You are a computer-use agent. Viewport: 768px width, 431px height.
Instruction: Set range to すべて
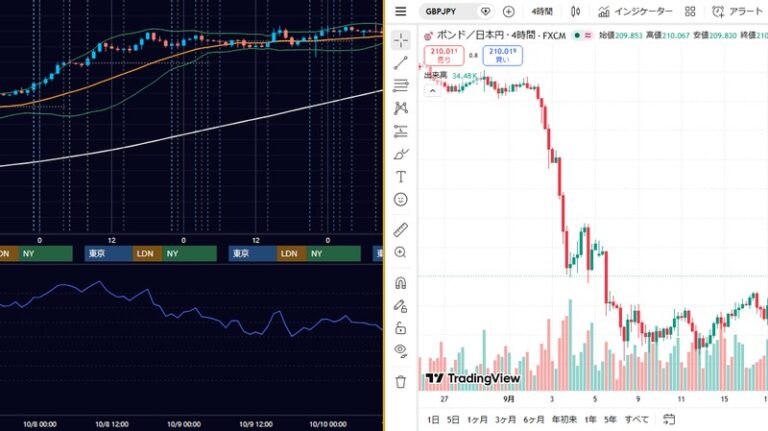tap(637, 420)
